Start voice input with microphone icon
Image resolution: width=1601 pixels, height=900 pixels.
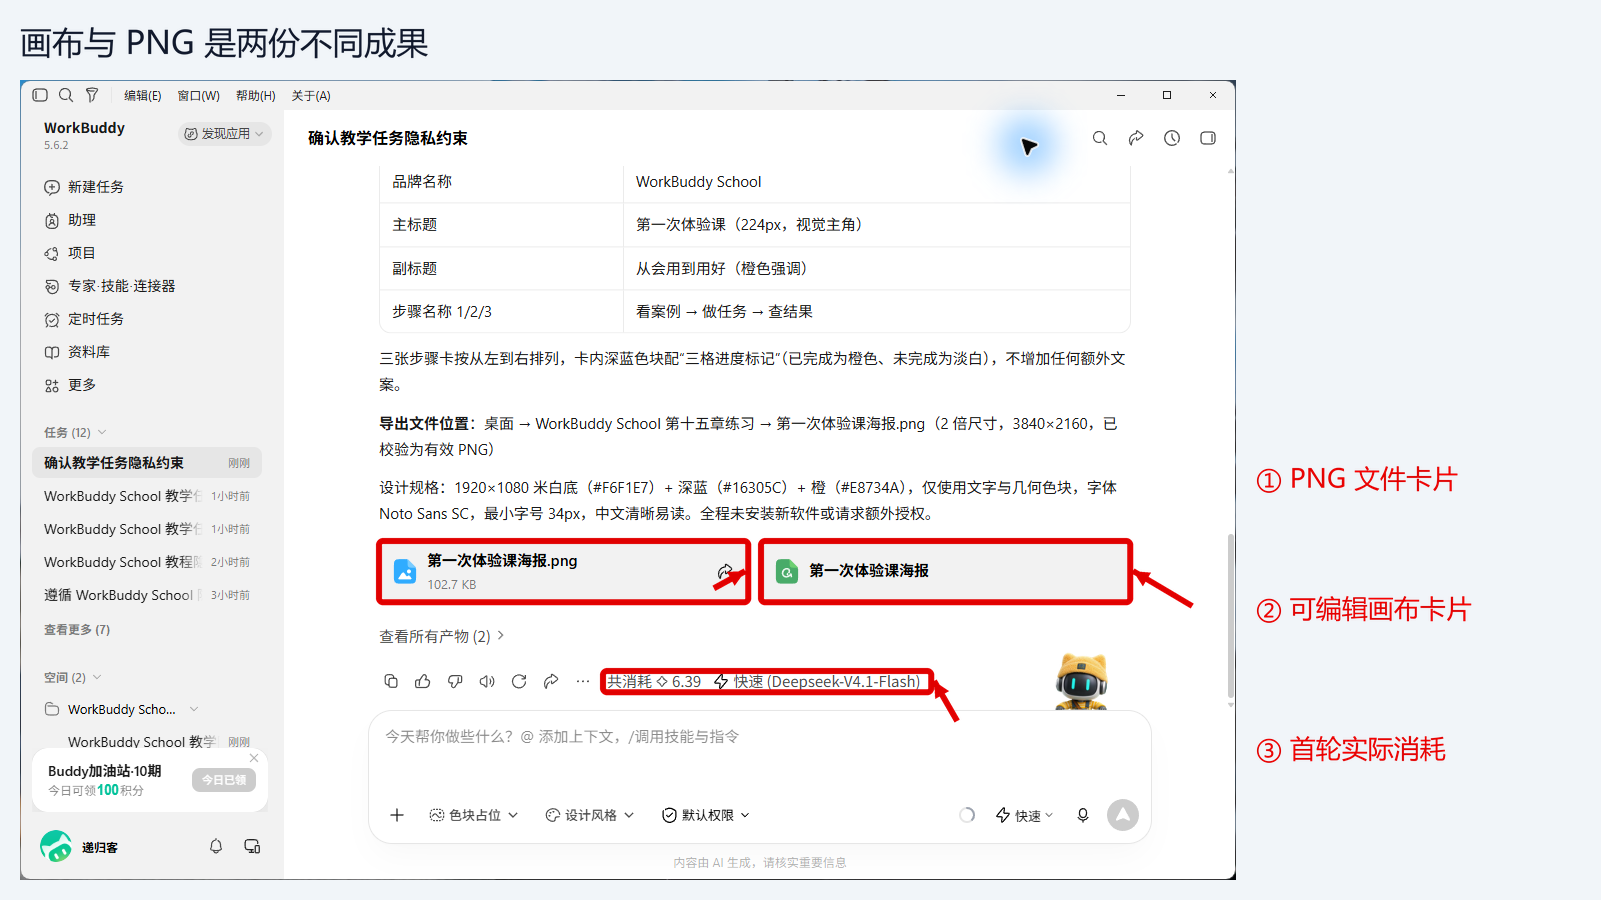(x=1083, y=815)
